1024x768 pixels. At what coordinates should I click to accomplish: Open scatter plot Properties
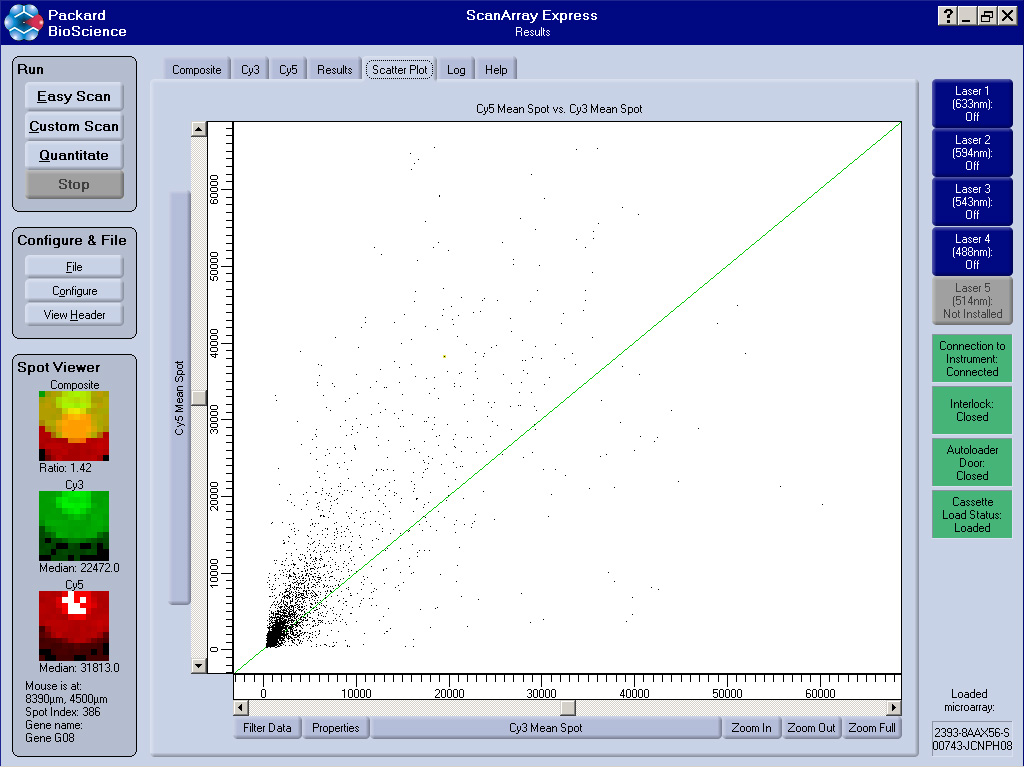point(336,728)
